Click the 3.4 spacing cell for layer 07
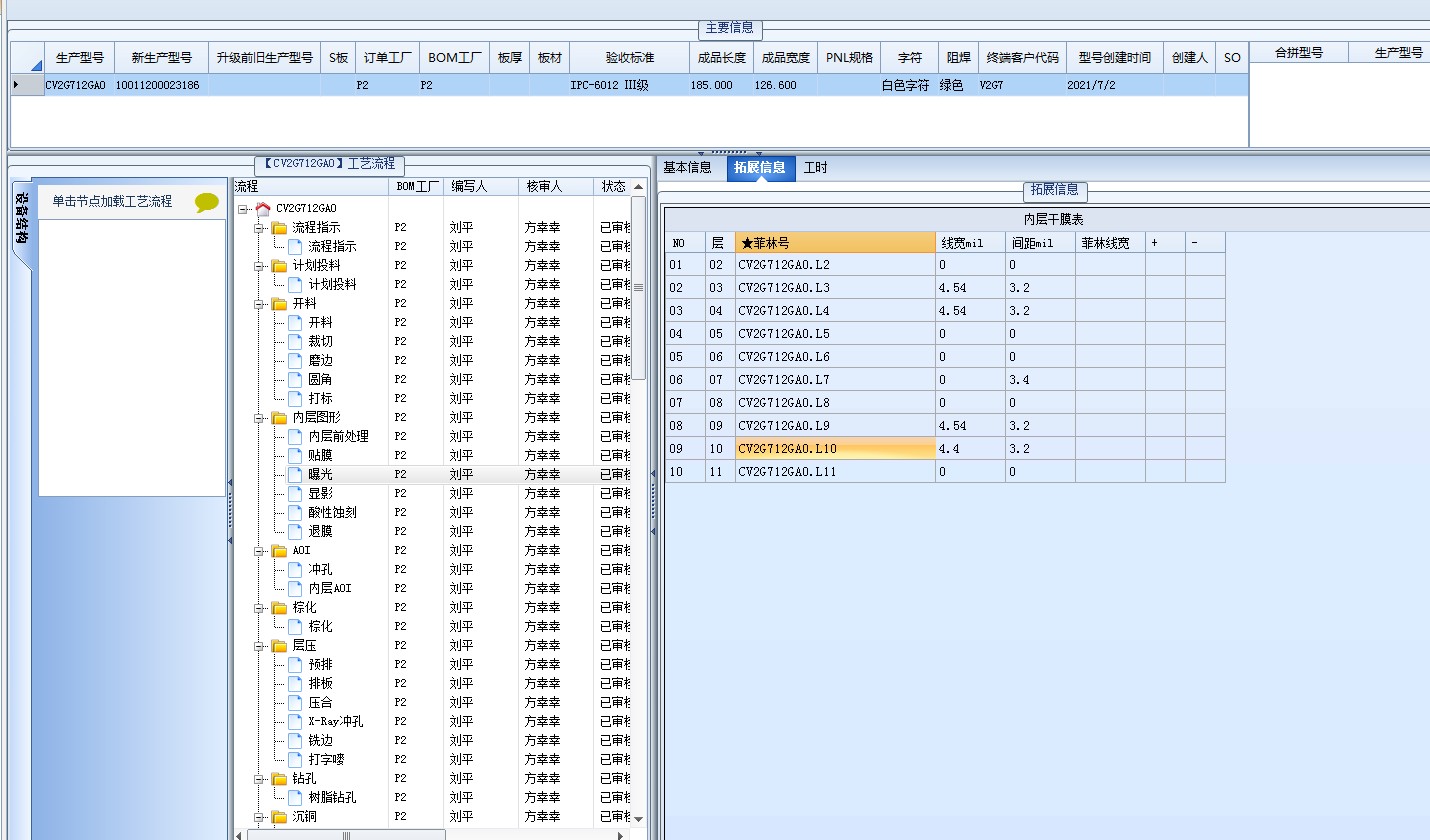Viewport: 1430px width, 840px height. (x=1040, y=380)
